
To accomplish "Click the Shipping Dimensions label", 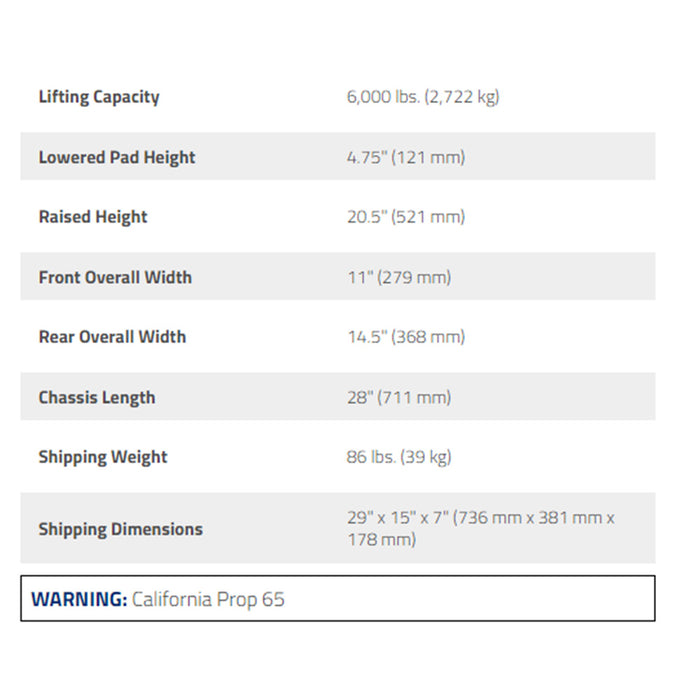I will (x=120, y=529).
